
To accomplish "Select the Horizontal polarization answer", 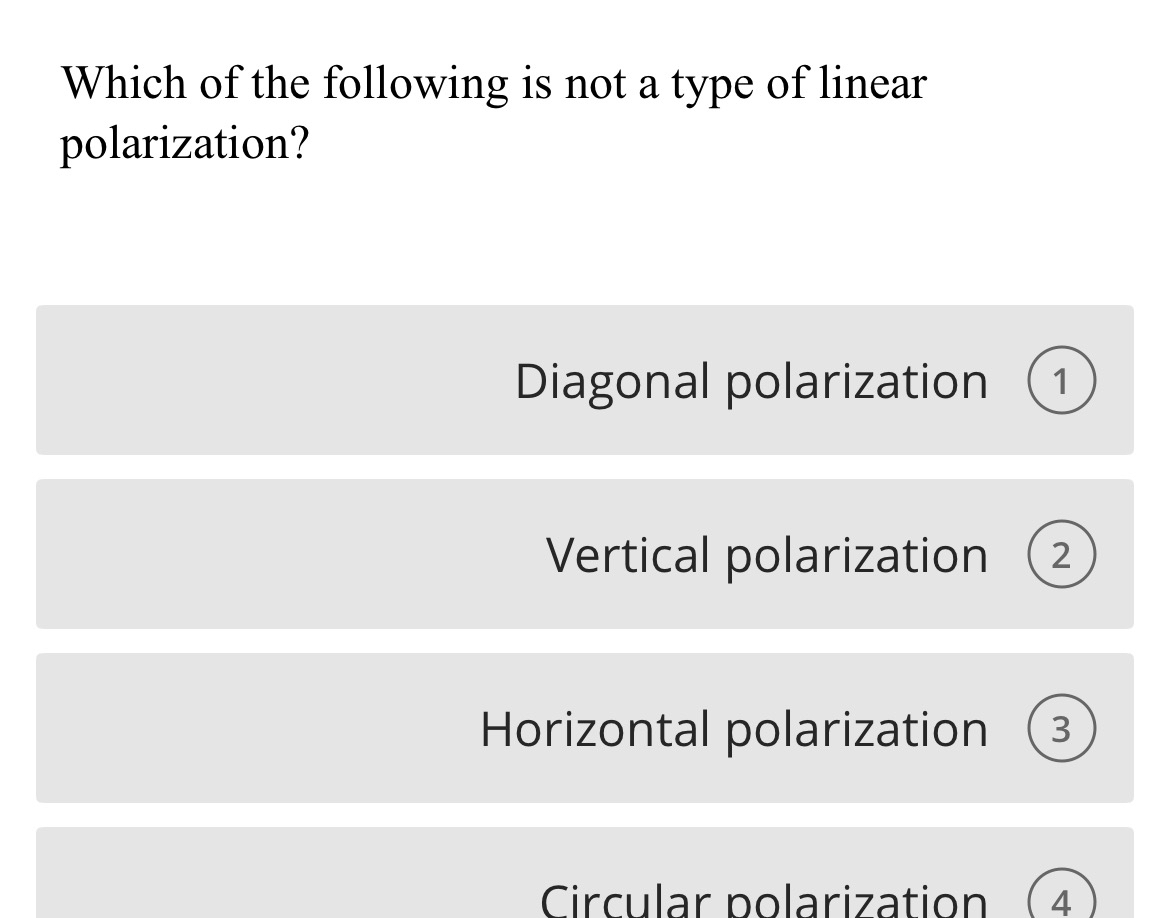I will pos(585,728).
